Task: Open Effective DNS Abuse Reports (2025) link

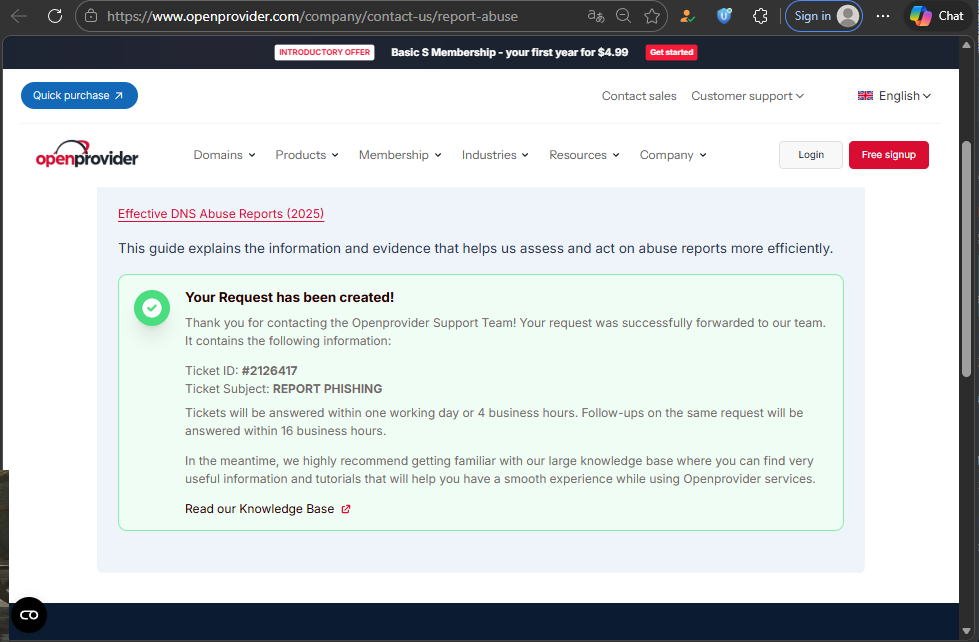Action: (x=221, y=214)
